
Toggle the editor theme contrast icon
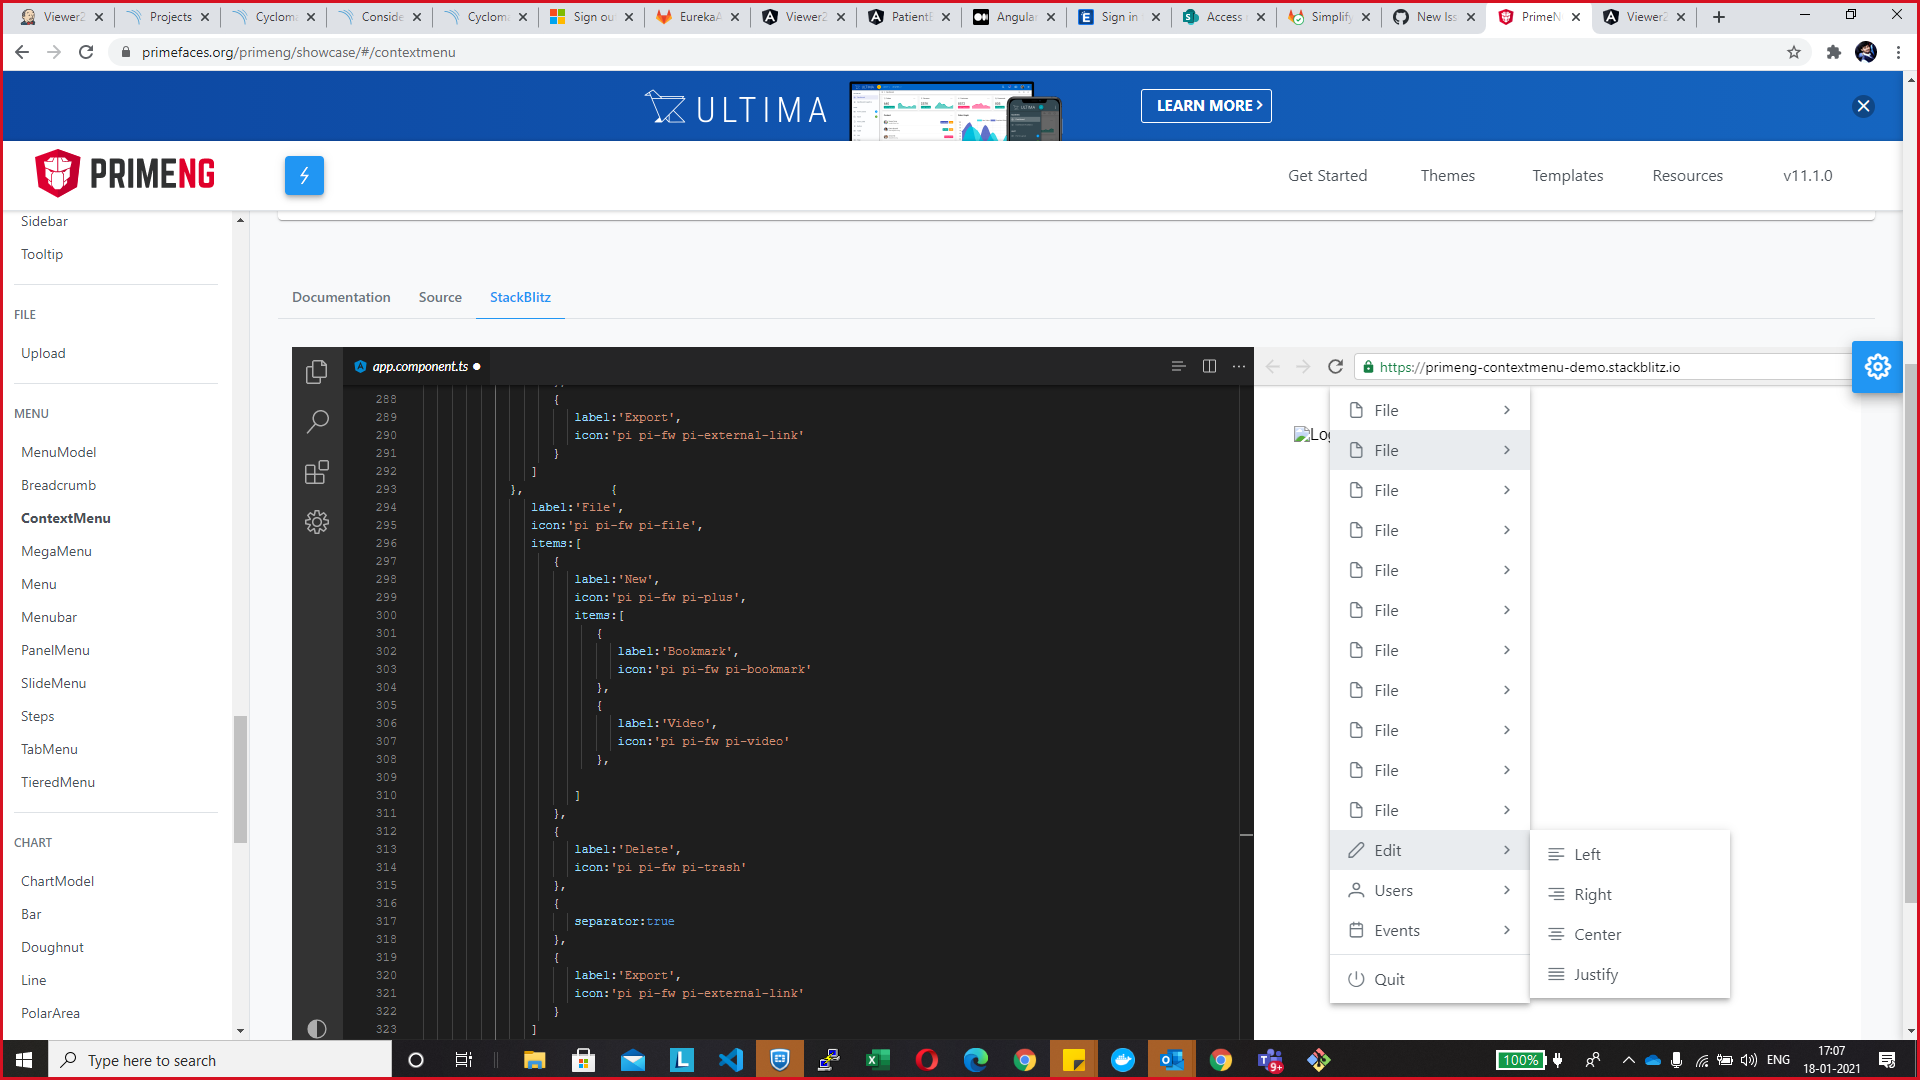coord(317,1028)
